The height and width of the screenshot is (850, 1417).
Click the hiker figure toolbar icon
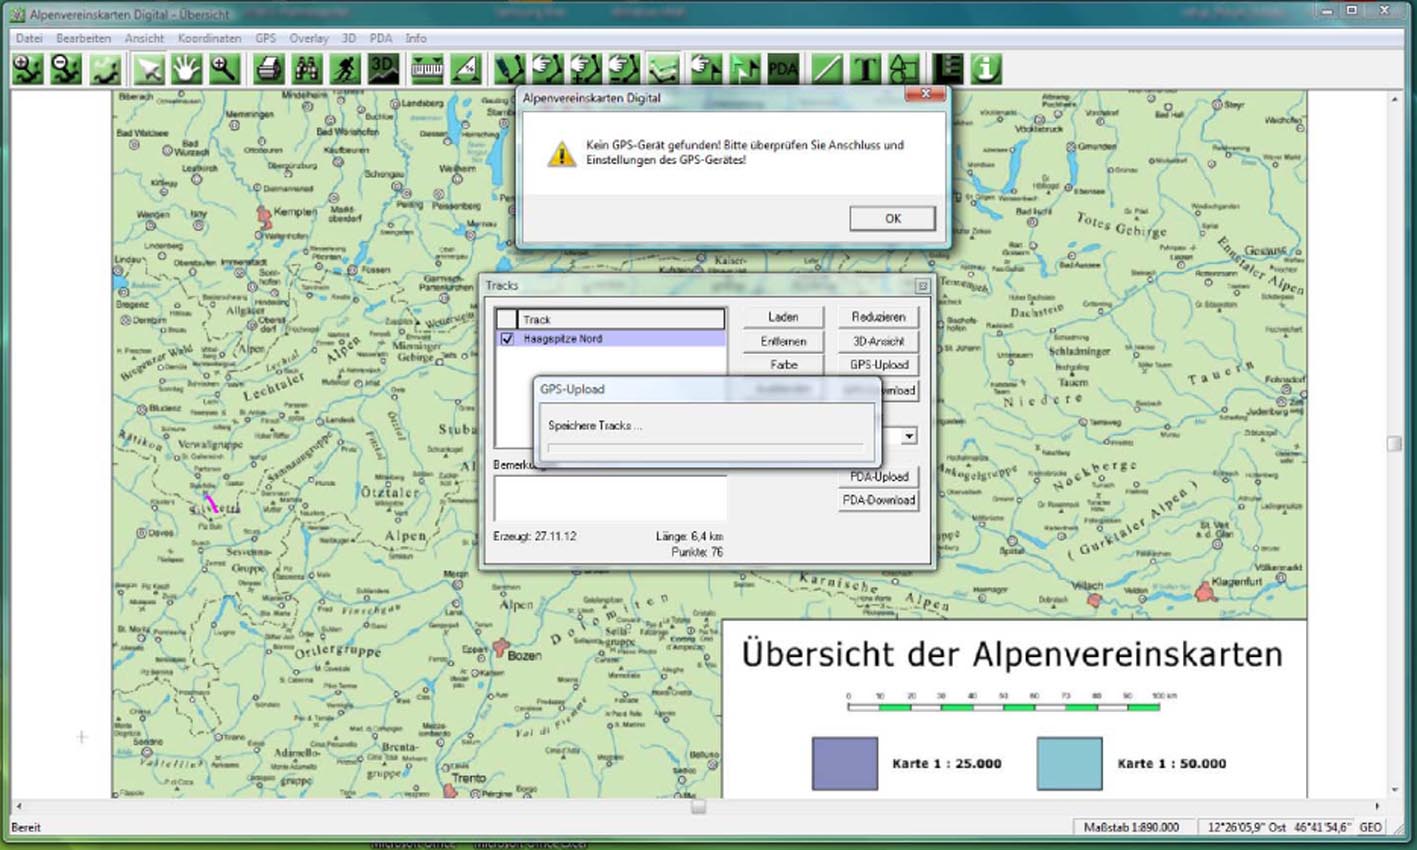pyautogui.click(x=345, y=69)
